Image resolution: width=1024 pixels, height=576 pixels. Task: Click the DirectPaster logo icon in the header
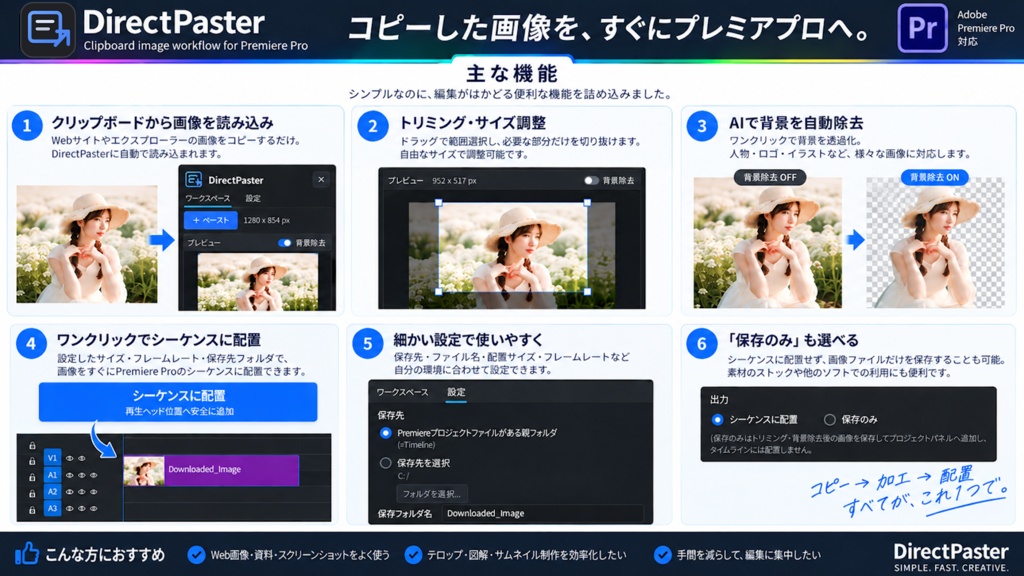click(x=48, y=29)
